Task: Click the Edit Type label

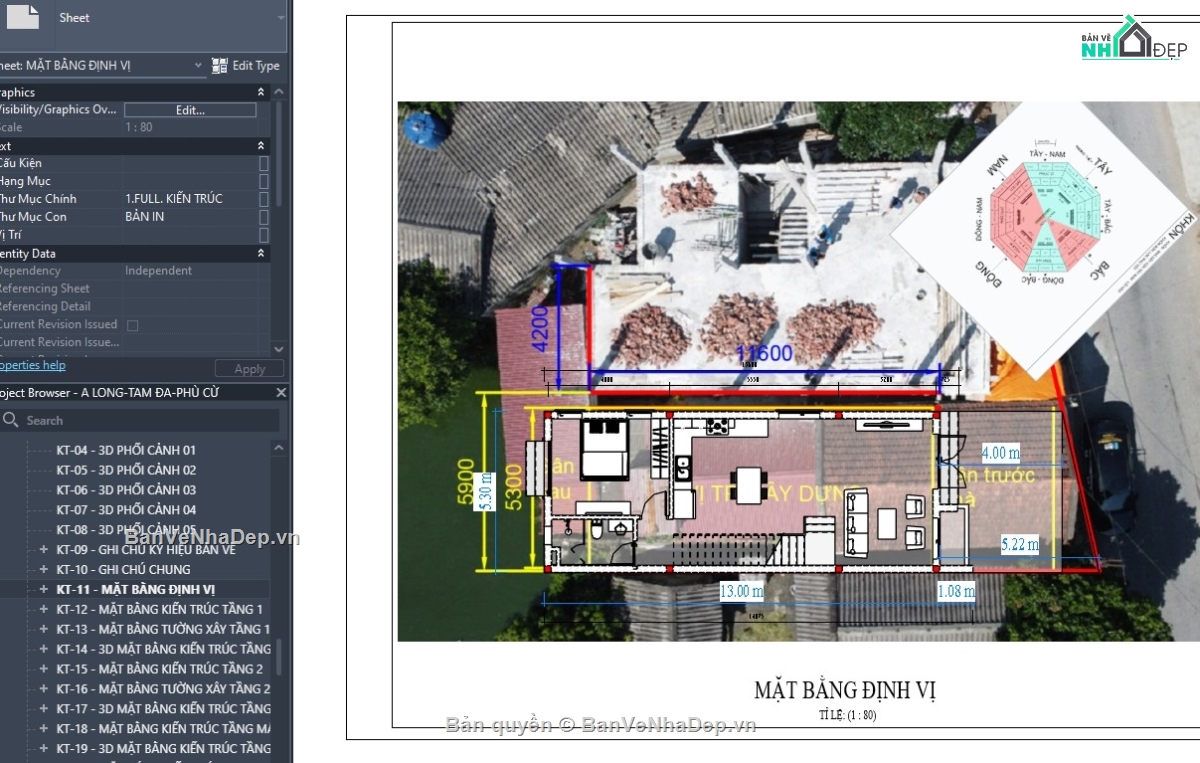Action: click(256, 66)
